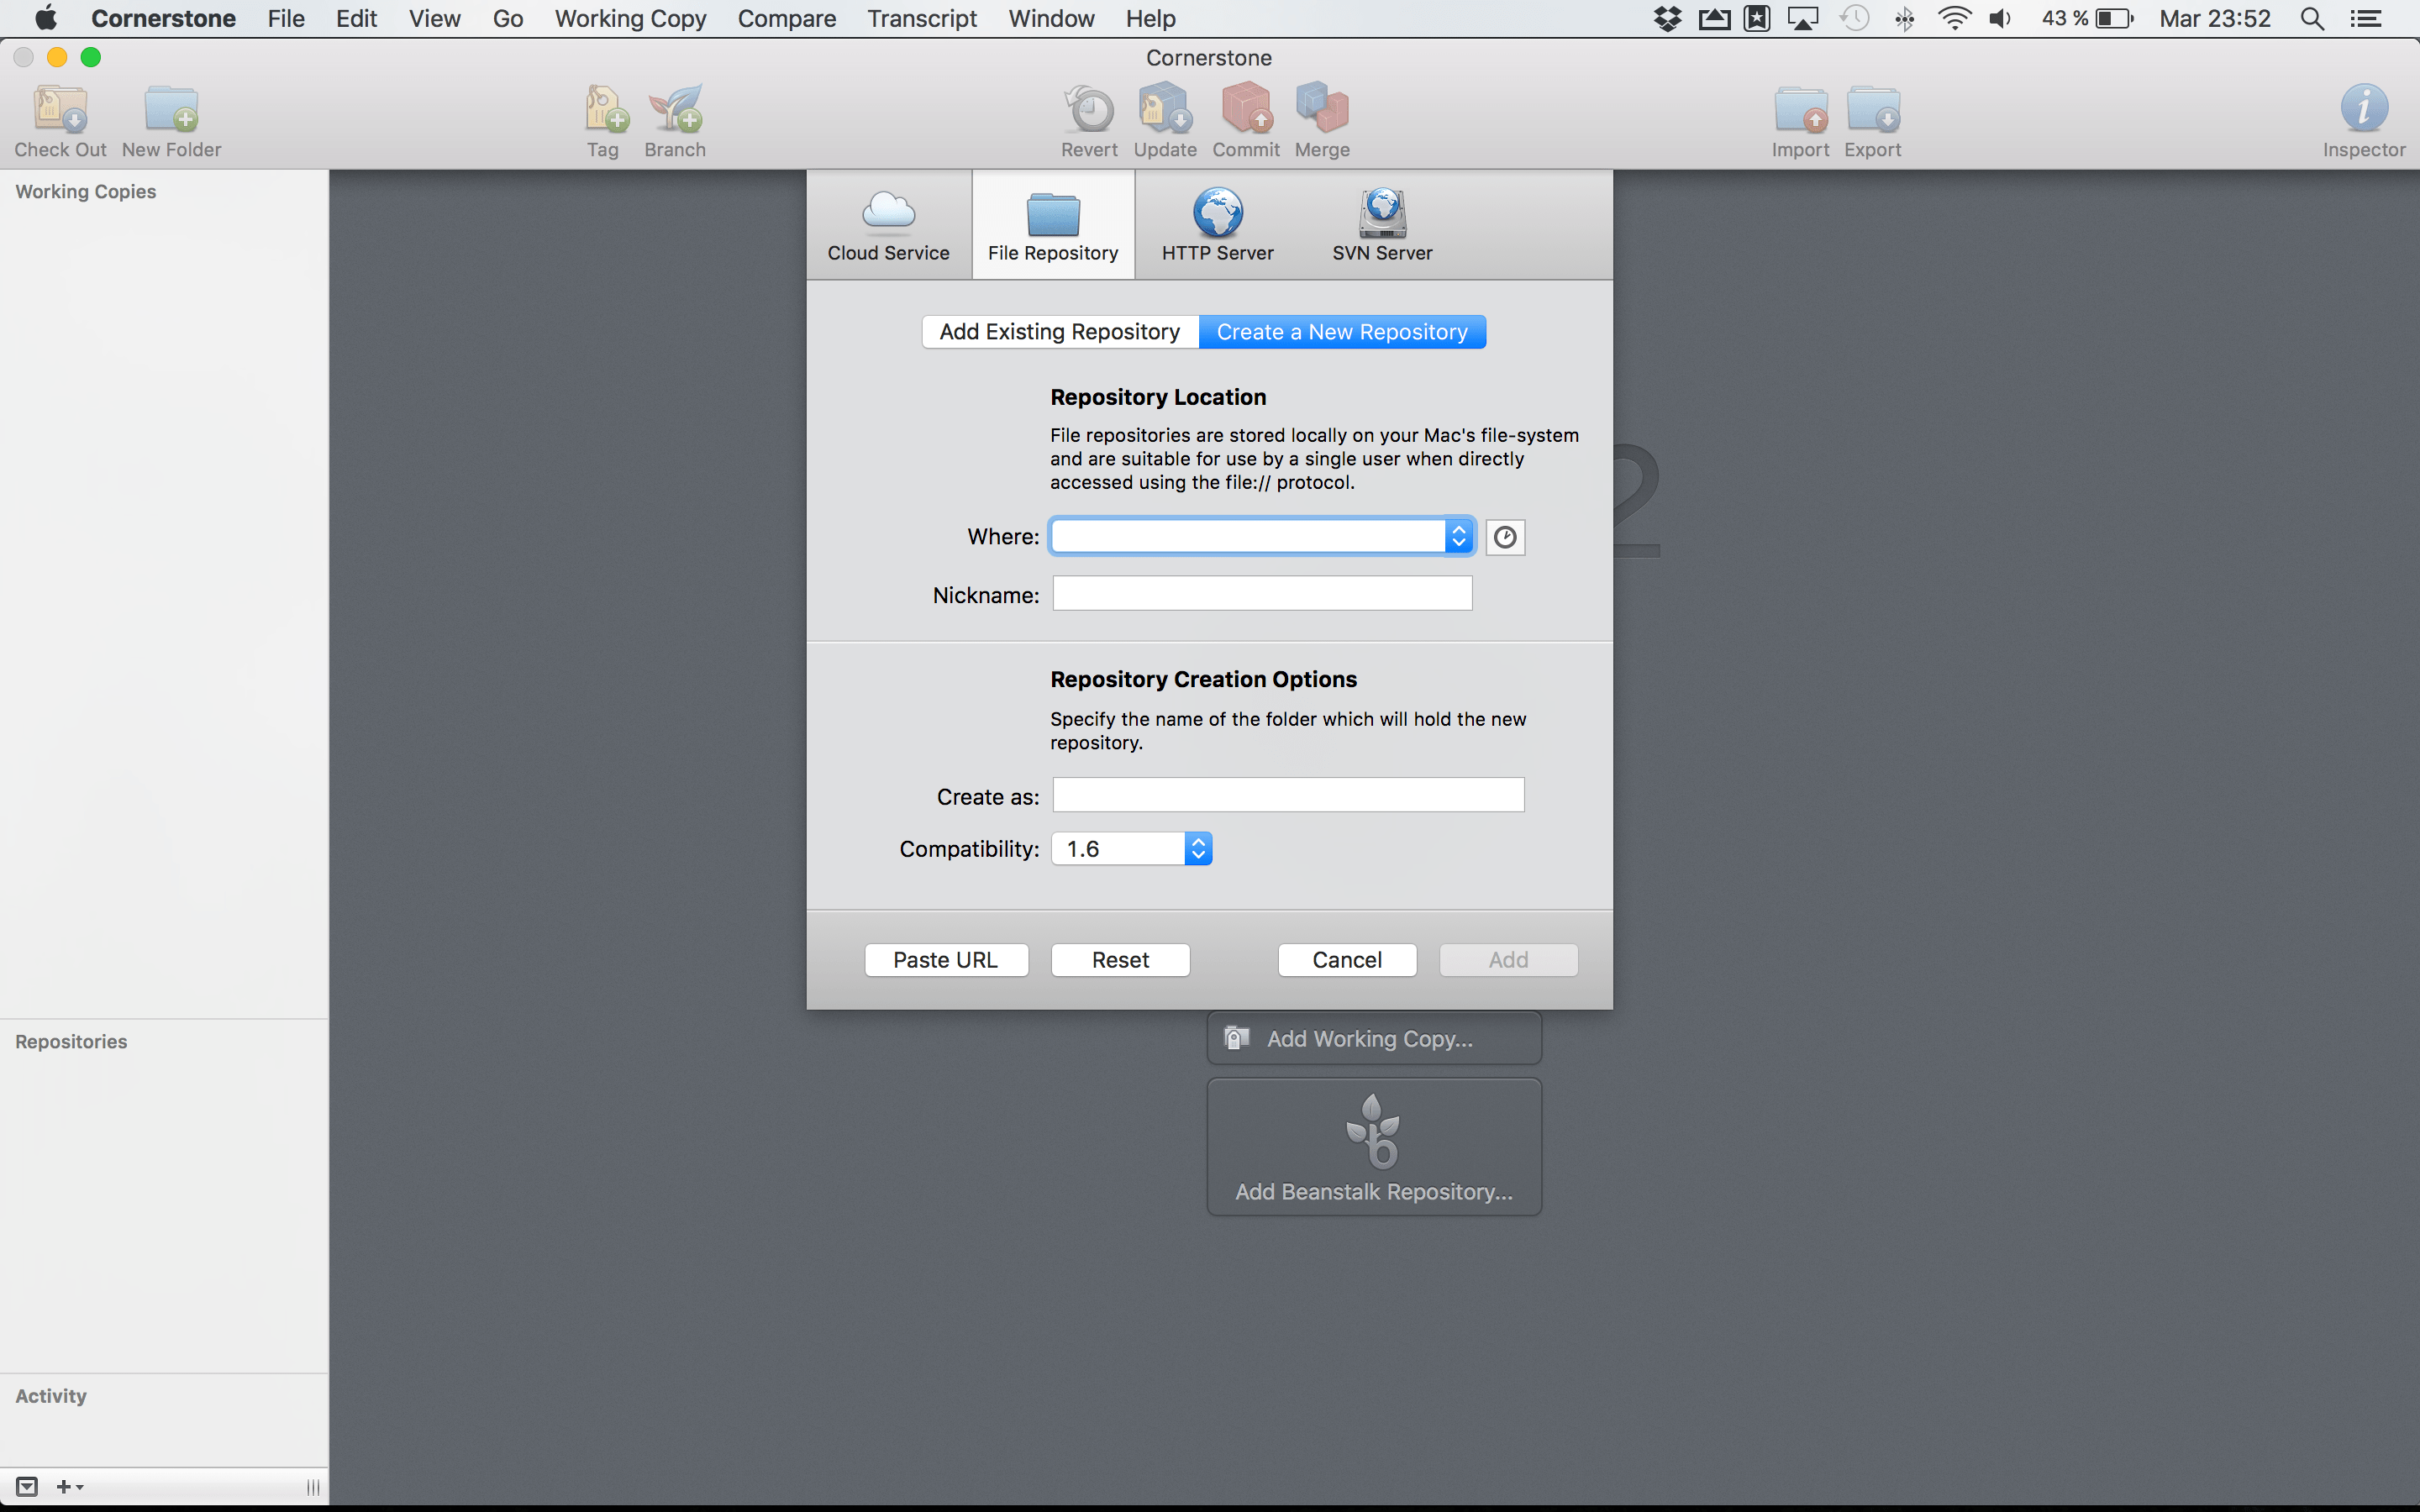The height and width of the screenshot is (1512, 2420).
Task: Open the File menu
Action: pos(286,18)
